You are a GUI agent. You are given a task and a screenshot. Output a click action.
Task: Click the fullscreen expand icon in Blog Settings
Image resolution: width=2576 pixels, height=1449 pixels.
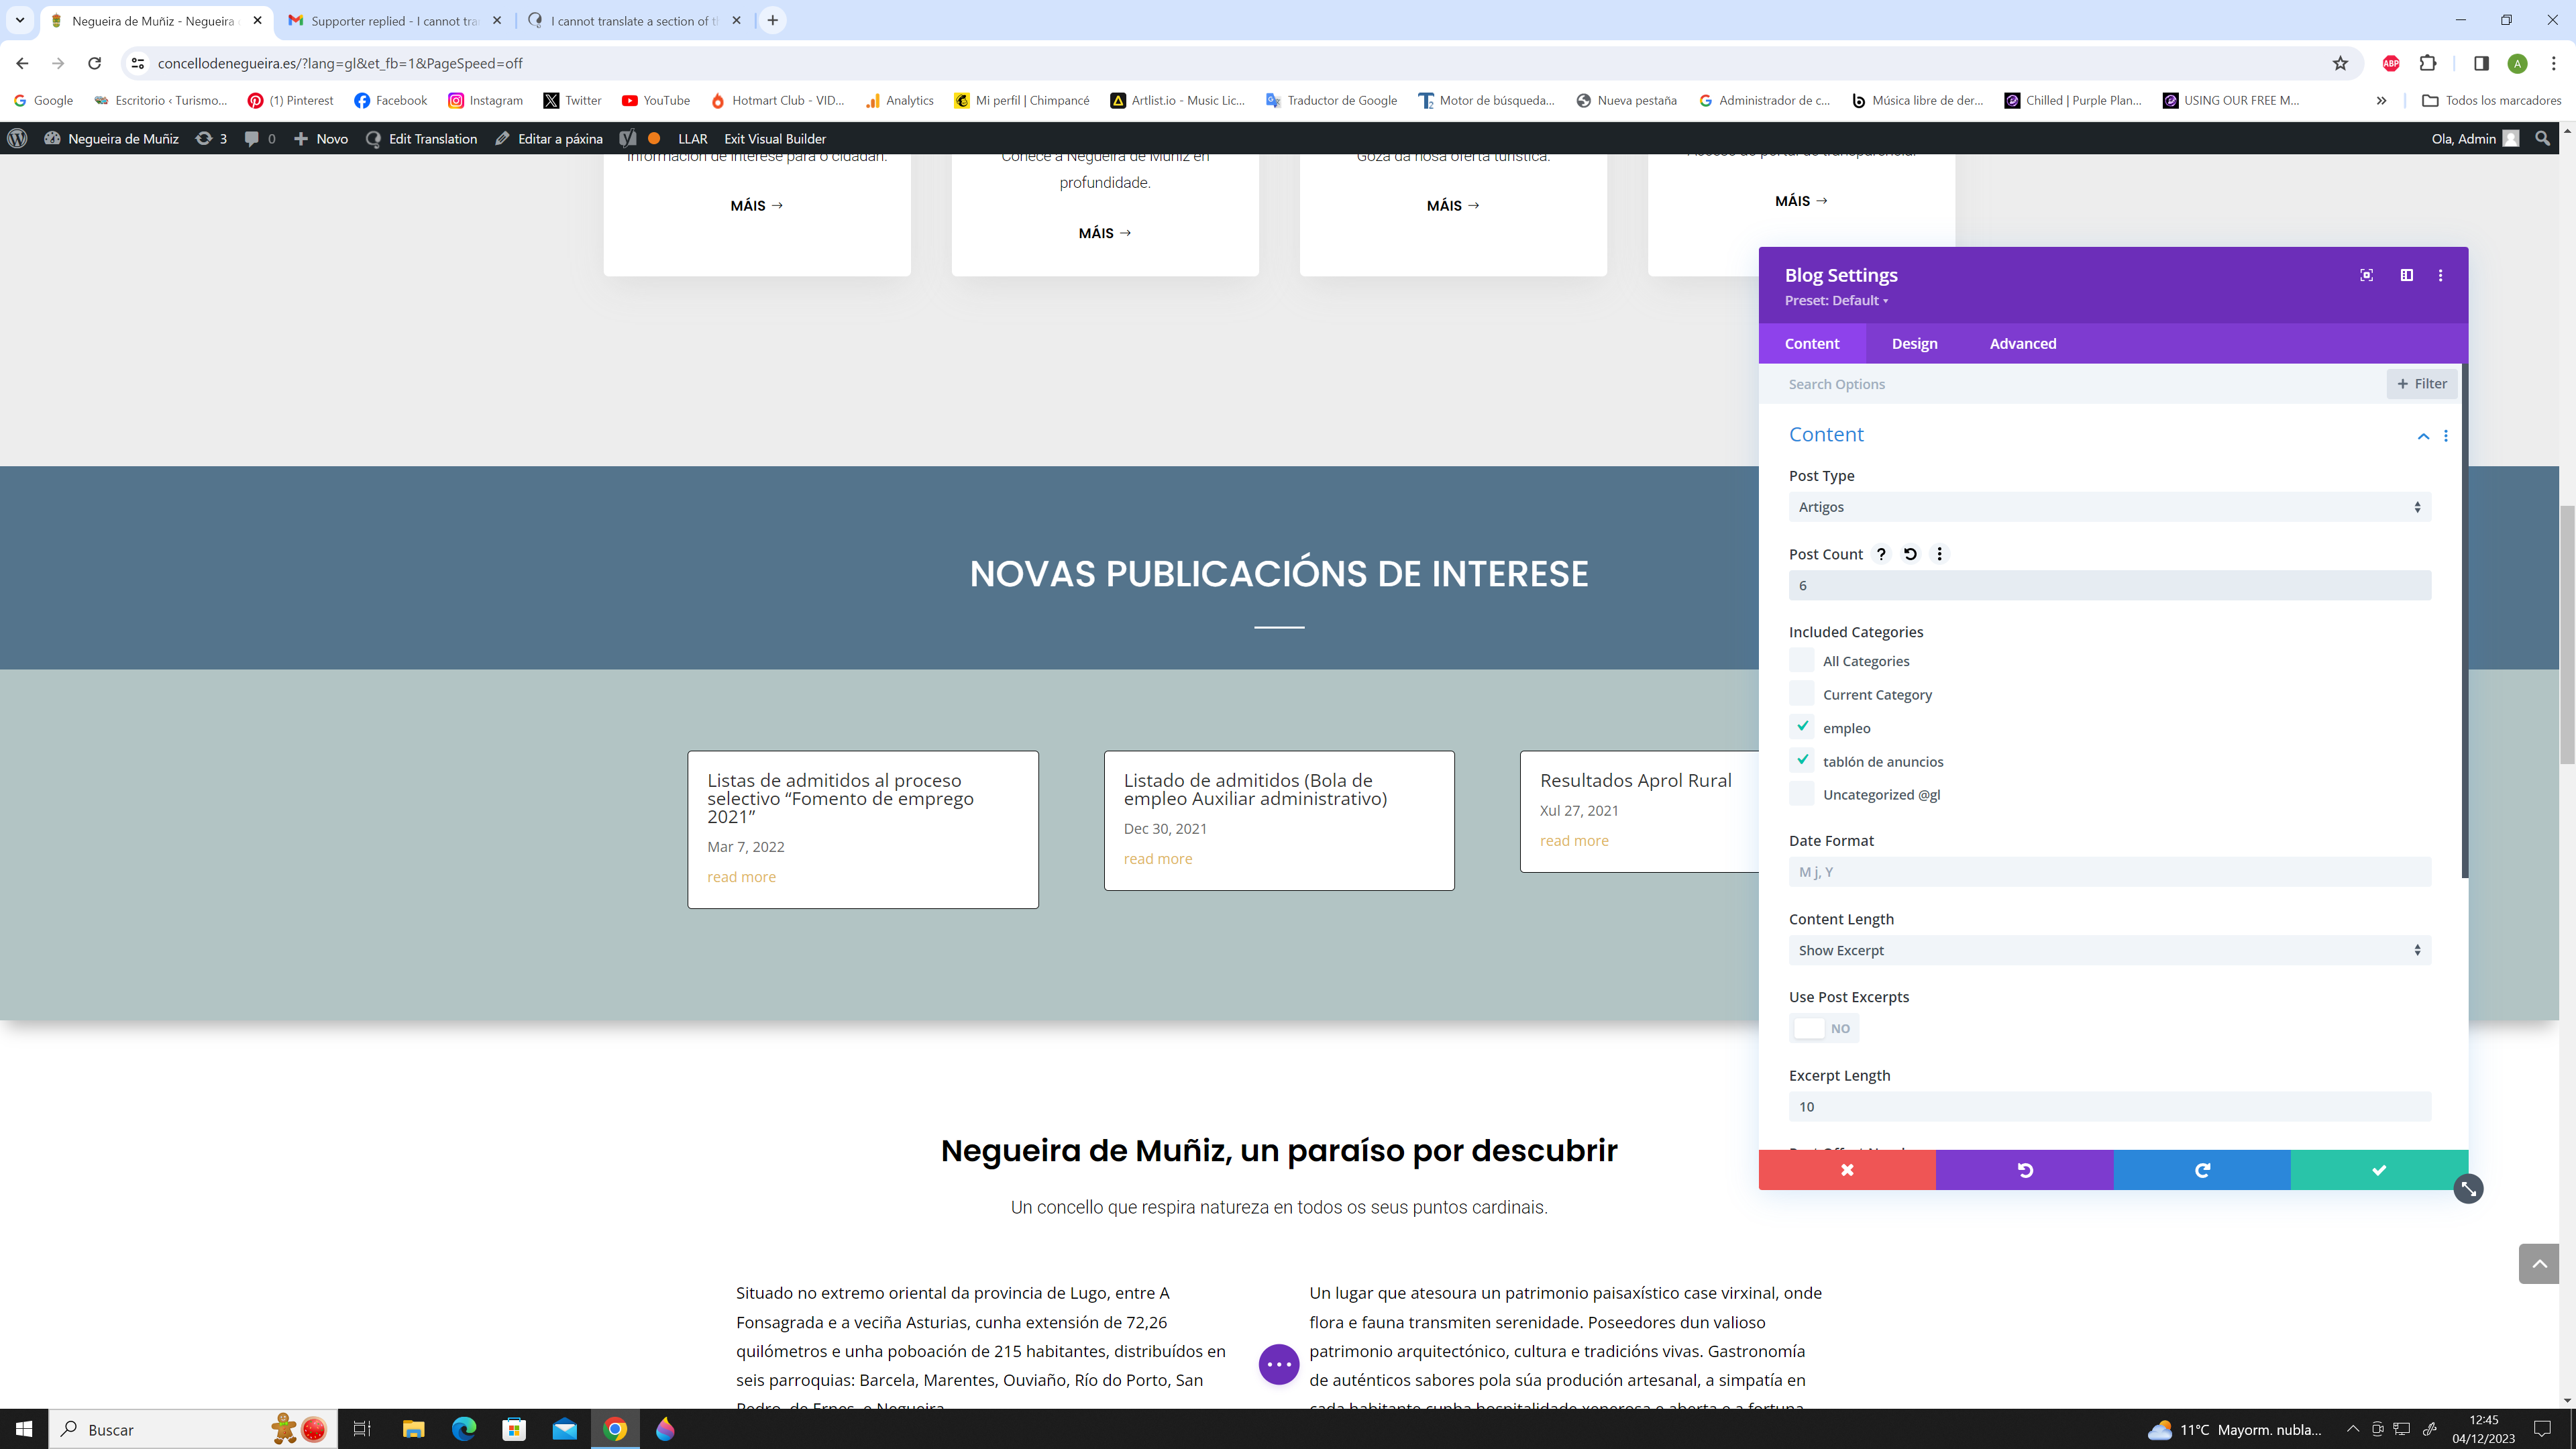click(x=2366, y=275)
